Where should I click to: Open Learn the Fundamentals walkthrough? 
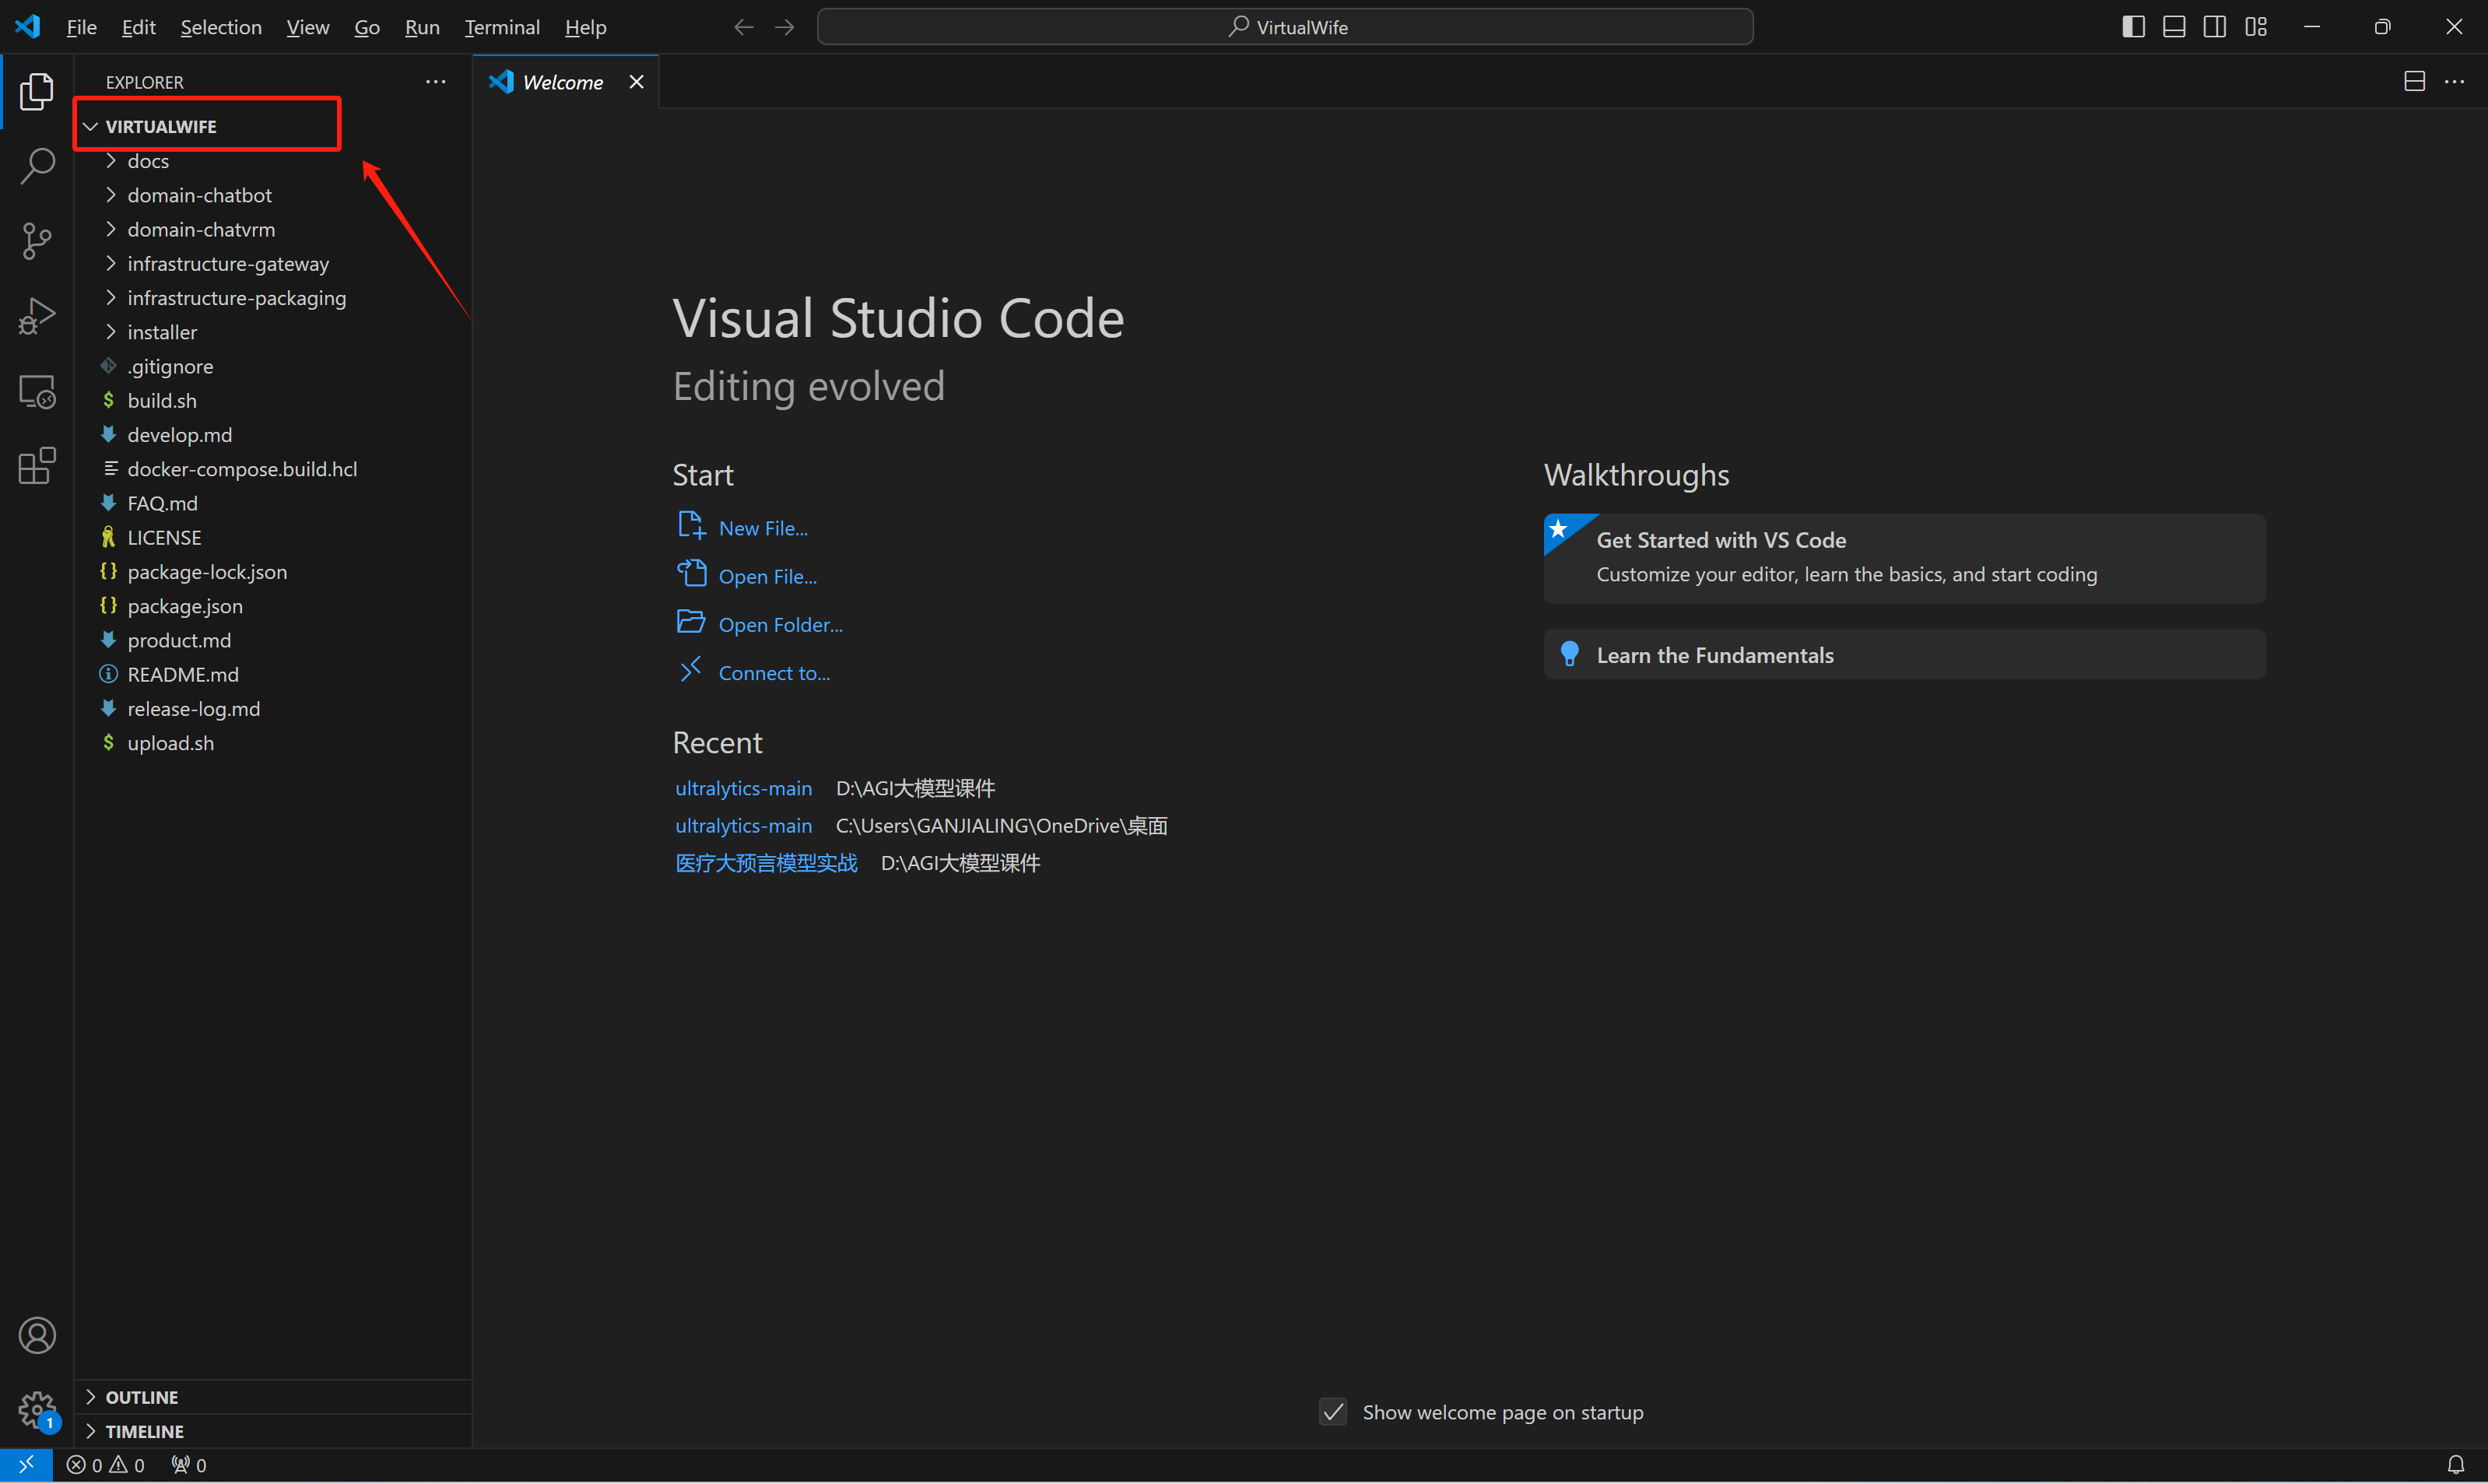coord(1904,654)
